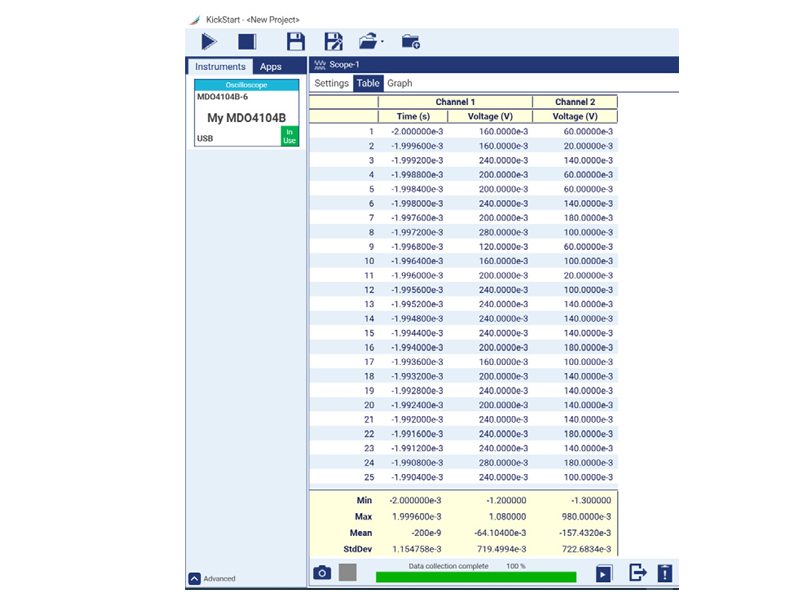Open the dropdown arrow beside Open folder icon
Image resolution: width=800 pixels, height=600 pixels.
coord(383,44)
